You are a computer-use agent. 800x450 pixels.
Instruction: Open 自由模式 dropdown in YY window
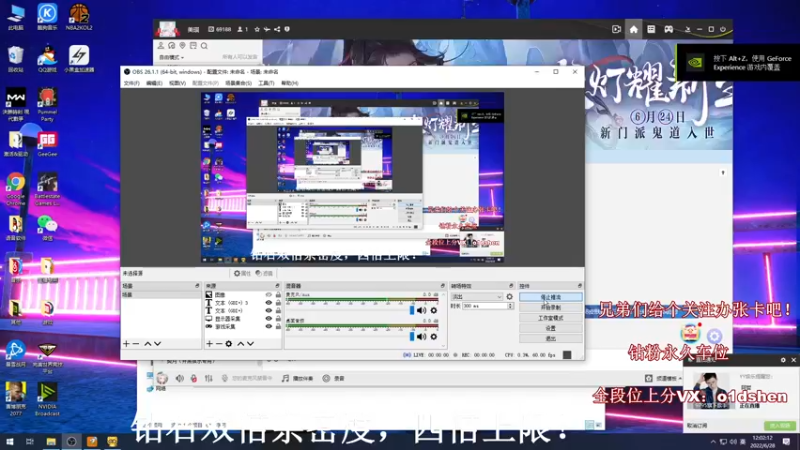(171, 57)
